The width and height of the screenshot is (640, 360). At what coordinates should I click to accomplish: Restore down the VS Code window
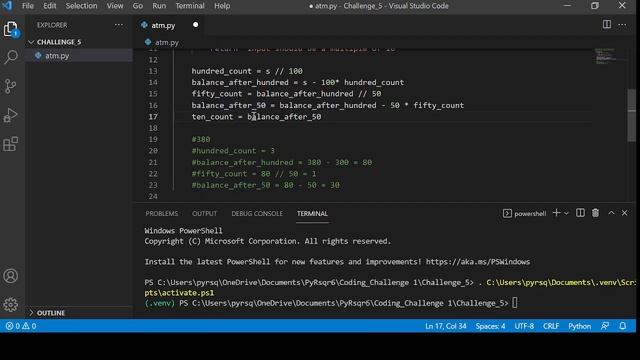pos(595,6)
